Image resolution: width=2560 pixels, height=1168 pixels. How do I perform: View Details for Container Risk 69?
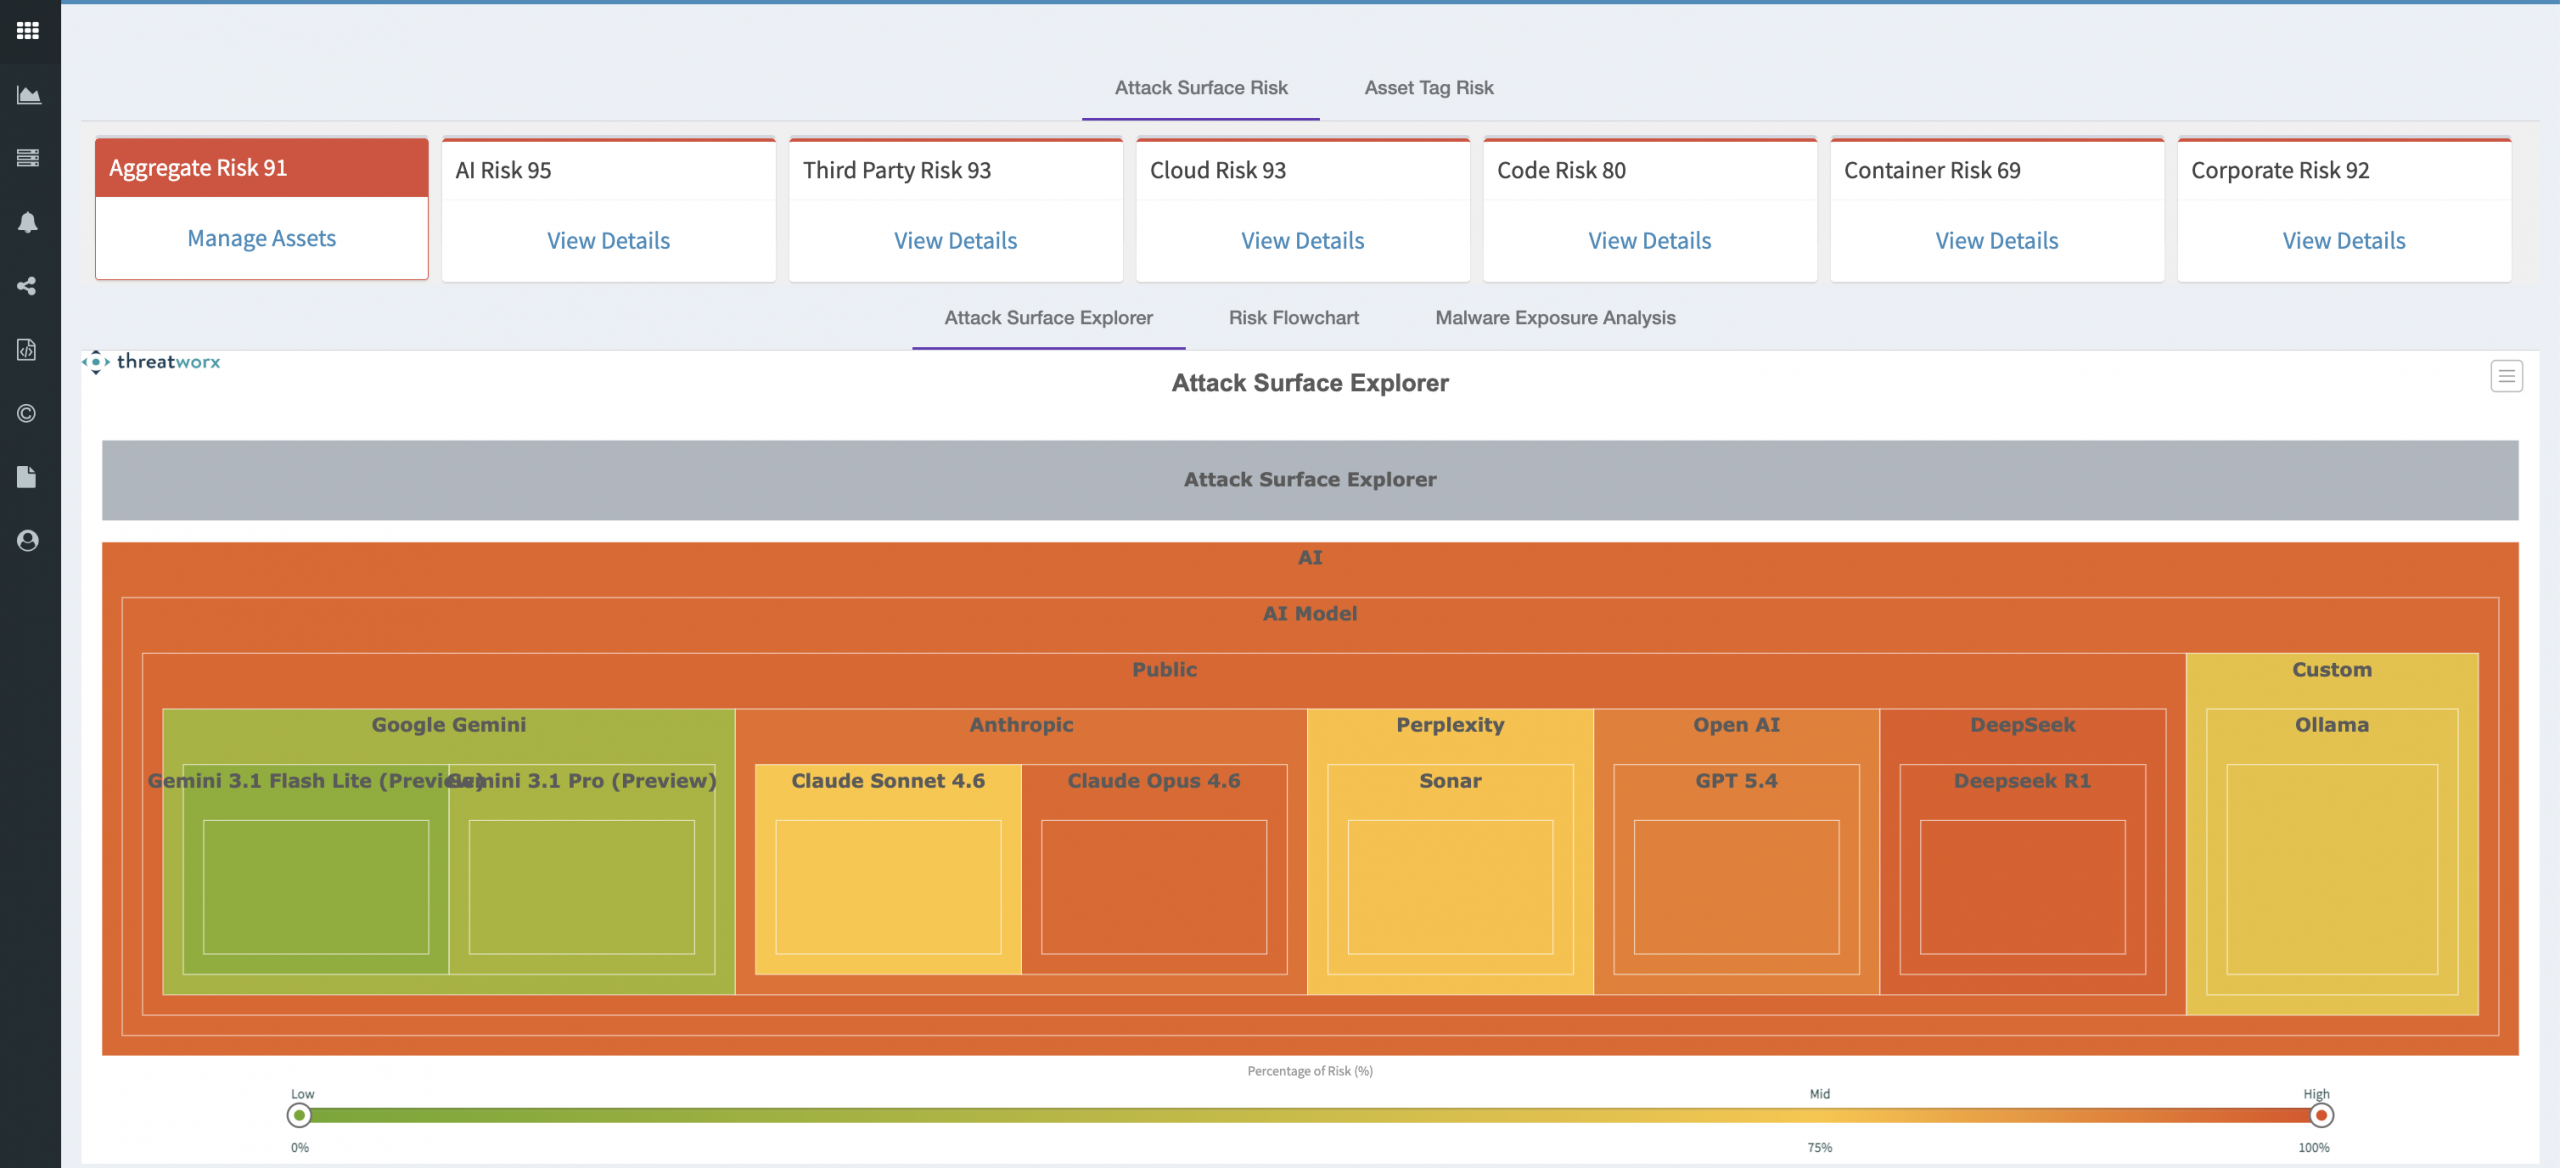coord(1996,241)
